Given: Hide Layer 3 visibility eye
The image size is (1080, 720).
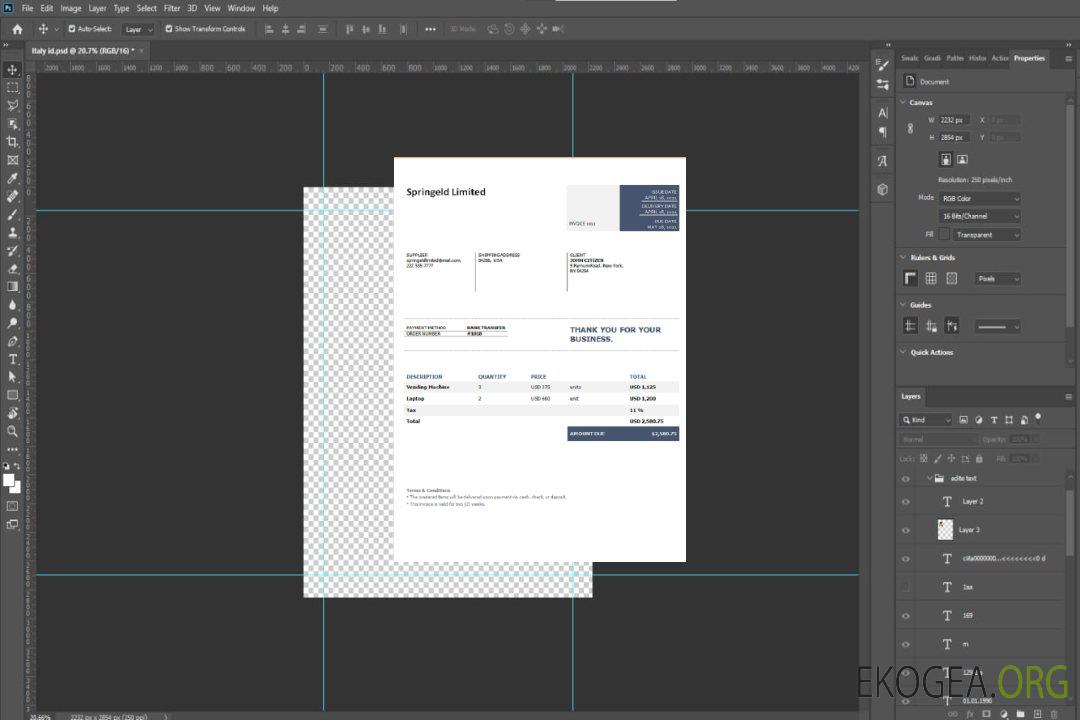Looking at the screenshot, I should pos(906,531).
